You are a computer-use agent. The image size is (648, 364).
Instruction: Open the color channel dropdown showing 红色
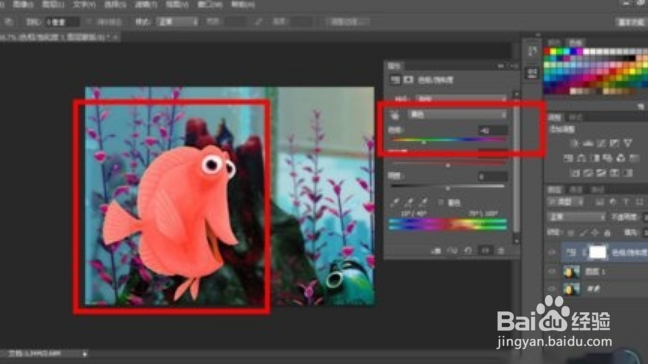point(458,114)
